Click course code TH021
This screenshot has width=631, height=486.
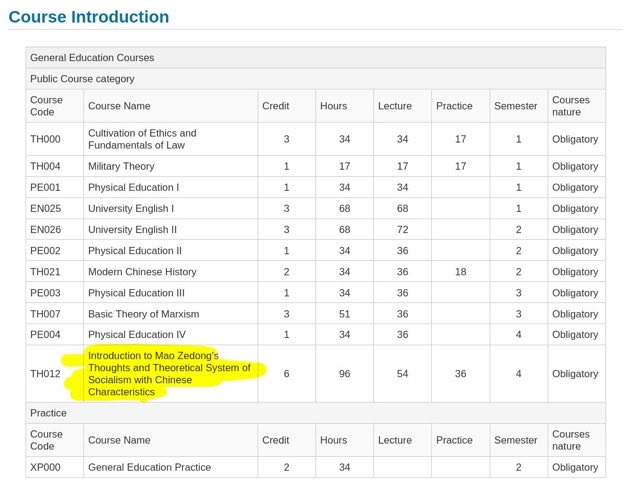pyautogui.click(x=45, y=272)
